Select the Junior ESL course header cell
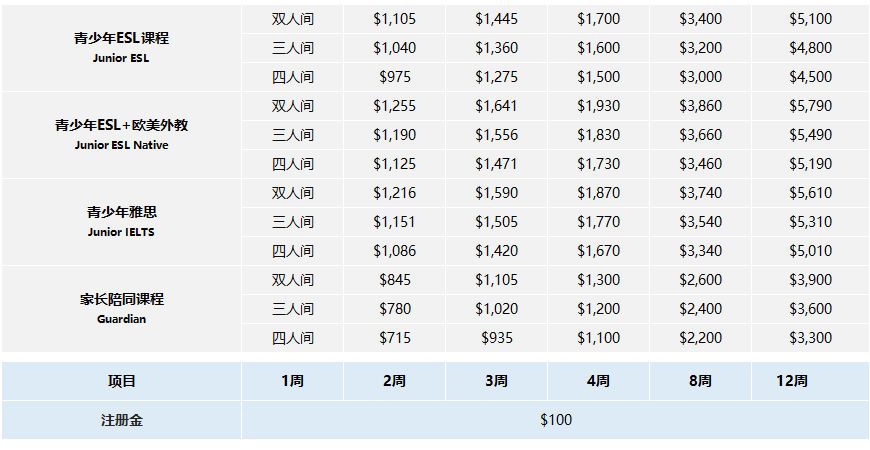This screenshot has height=450, width=870. pyautogui.click(x=122, y=48)
